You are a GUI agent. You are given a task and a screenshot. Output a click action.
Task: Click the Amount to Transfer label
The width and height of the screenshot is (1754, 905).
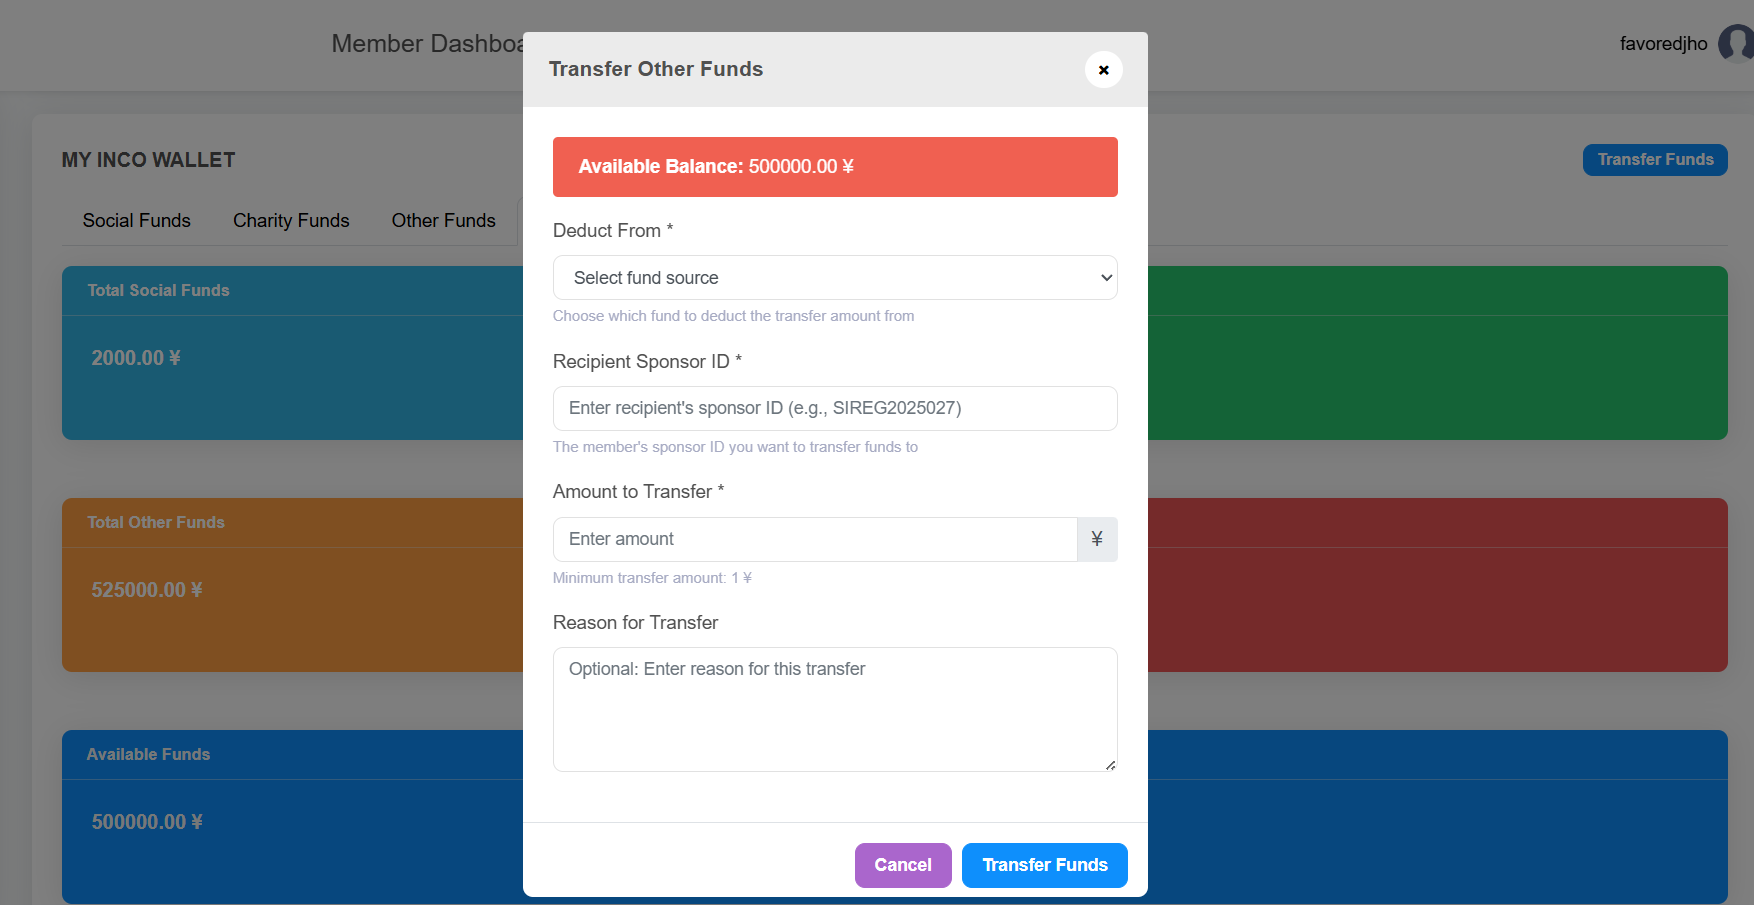(638, 492)
